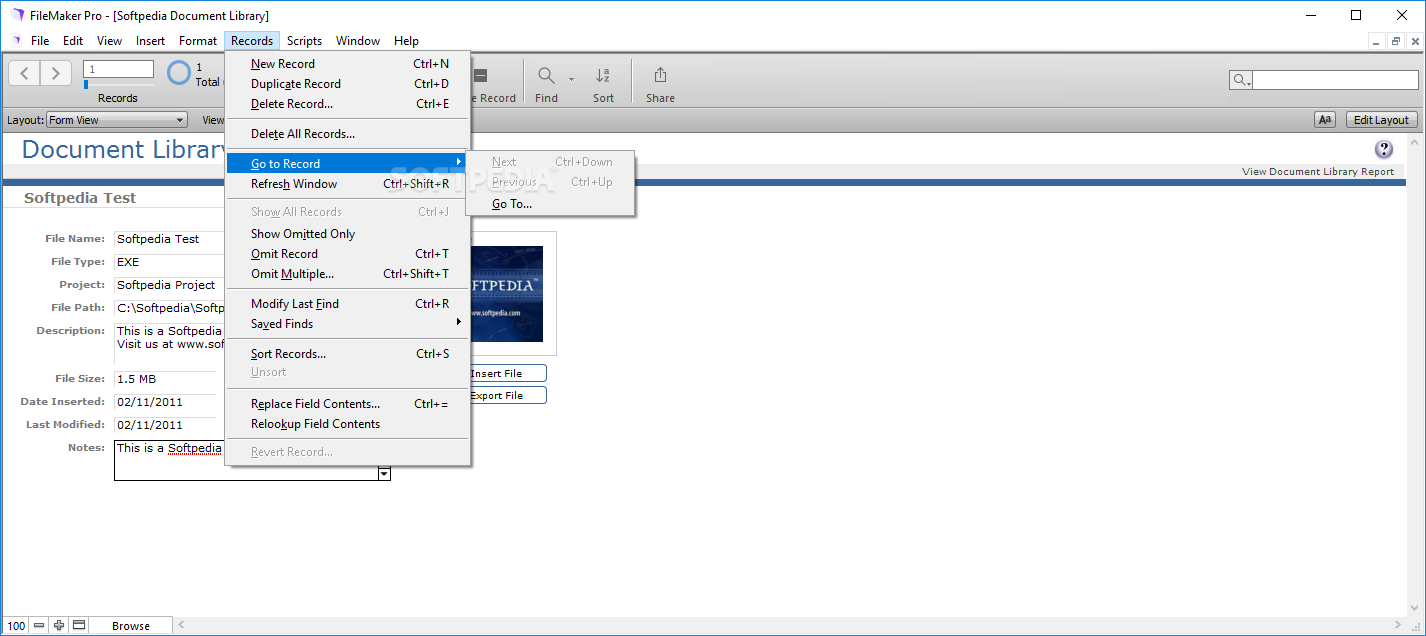
Task: Select Show Omitted Only
Action: click(348, 234)
